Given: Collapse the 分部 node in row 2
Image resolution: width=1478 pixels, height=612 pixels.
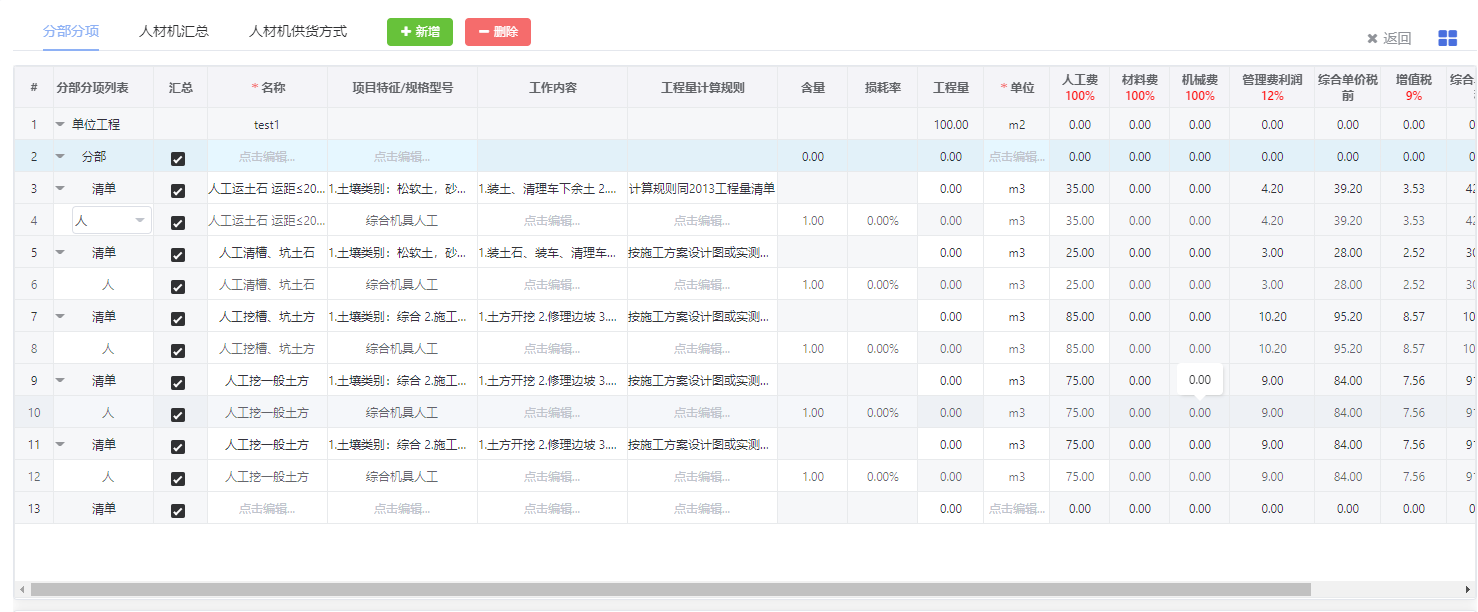Looking at the screenshot, I should click(x=60, y=157).
